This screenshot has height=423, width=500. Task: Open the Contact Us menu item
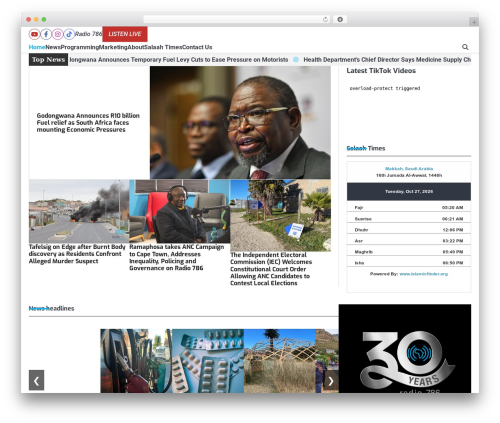click(x=197, y=47)
